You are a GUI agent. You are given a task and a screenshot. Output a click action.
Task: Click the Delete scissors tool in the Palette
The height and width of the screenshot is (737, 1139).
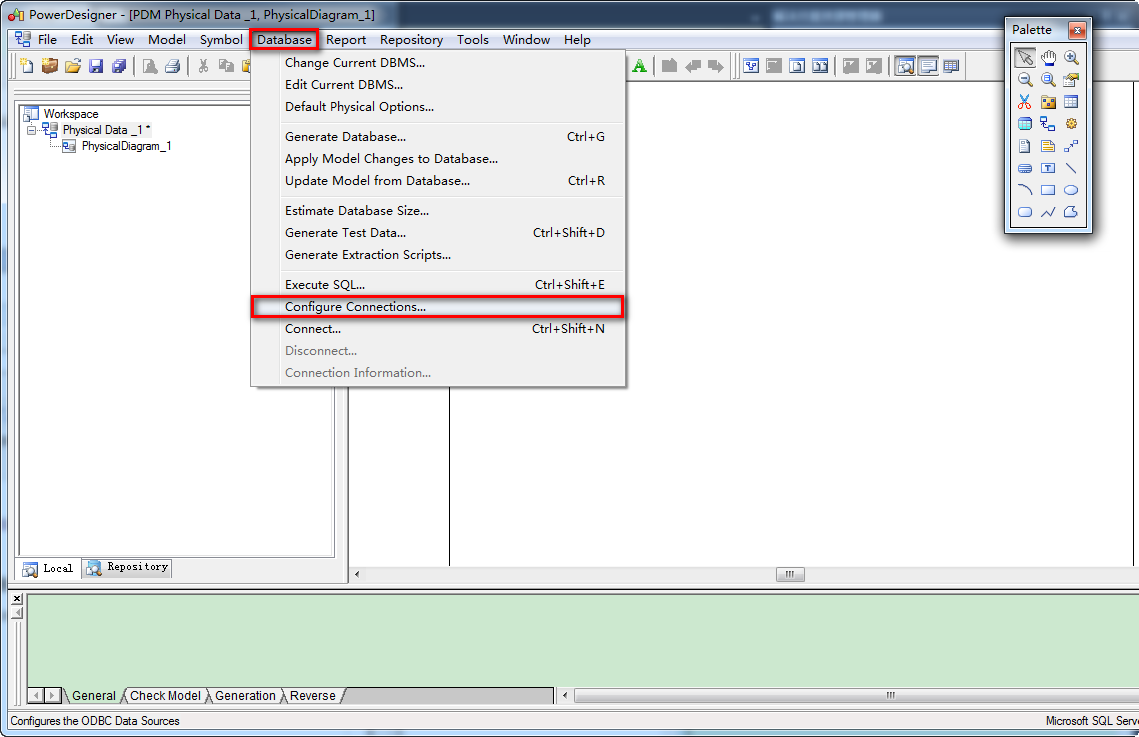1025,101
